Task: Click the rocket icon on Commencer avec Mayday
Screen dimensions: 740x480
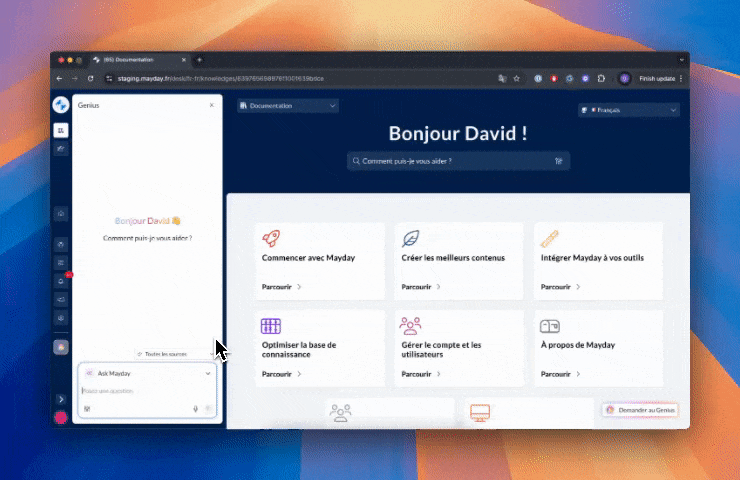Action: point(271,238)
